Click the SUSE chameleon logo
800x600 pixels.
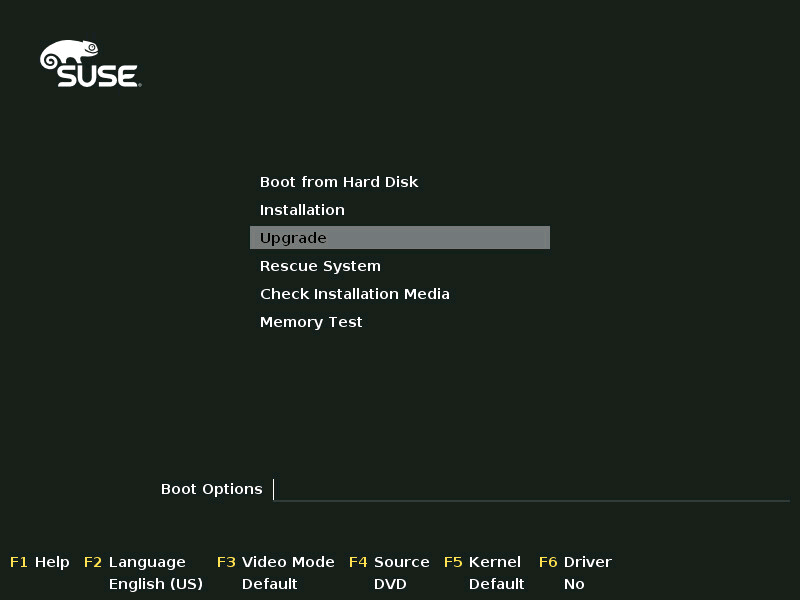click(x=90, y=65)
